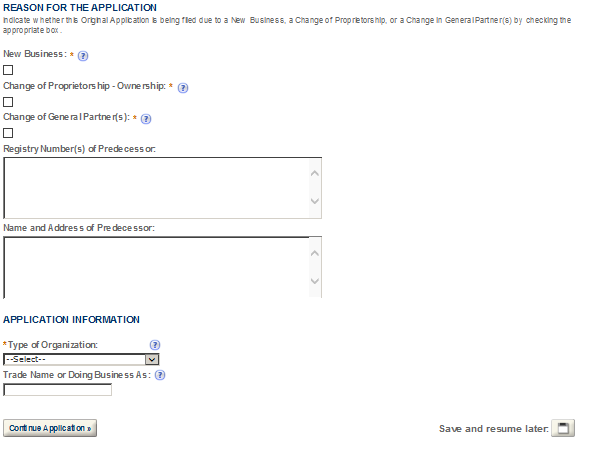
Task: Click down arrow in Name and Address scrollbar
Action: (315, 281)
